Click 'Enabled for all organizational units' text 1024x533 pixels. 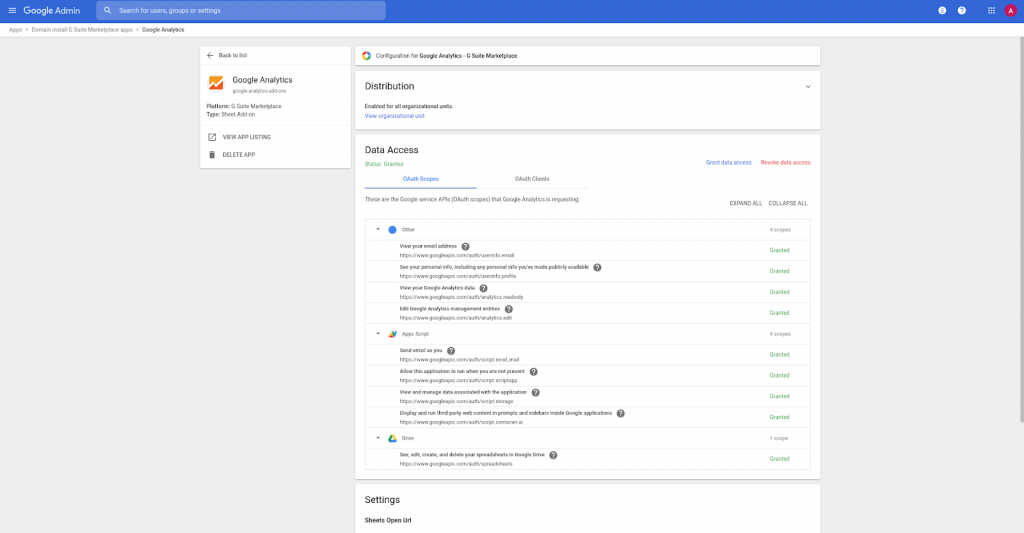click(x=409, y=106)
